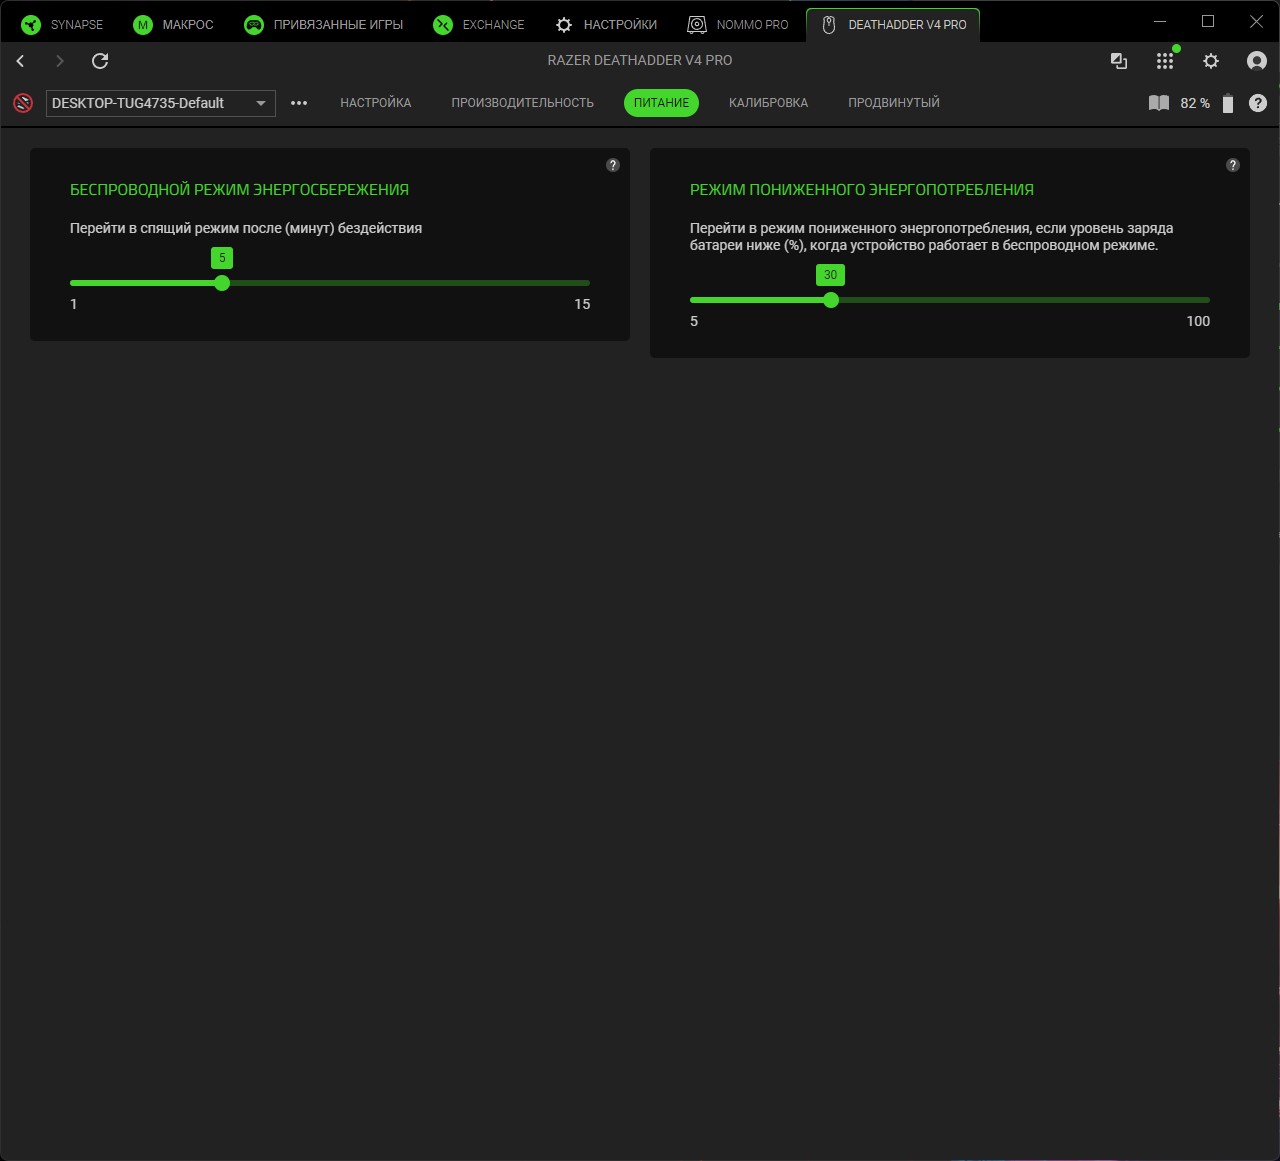
Task: Click the gear icon beside Настройки tab
Action: 564,25
